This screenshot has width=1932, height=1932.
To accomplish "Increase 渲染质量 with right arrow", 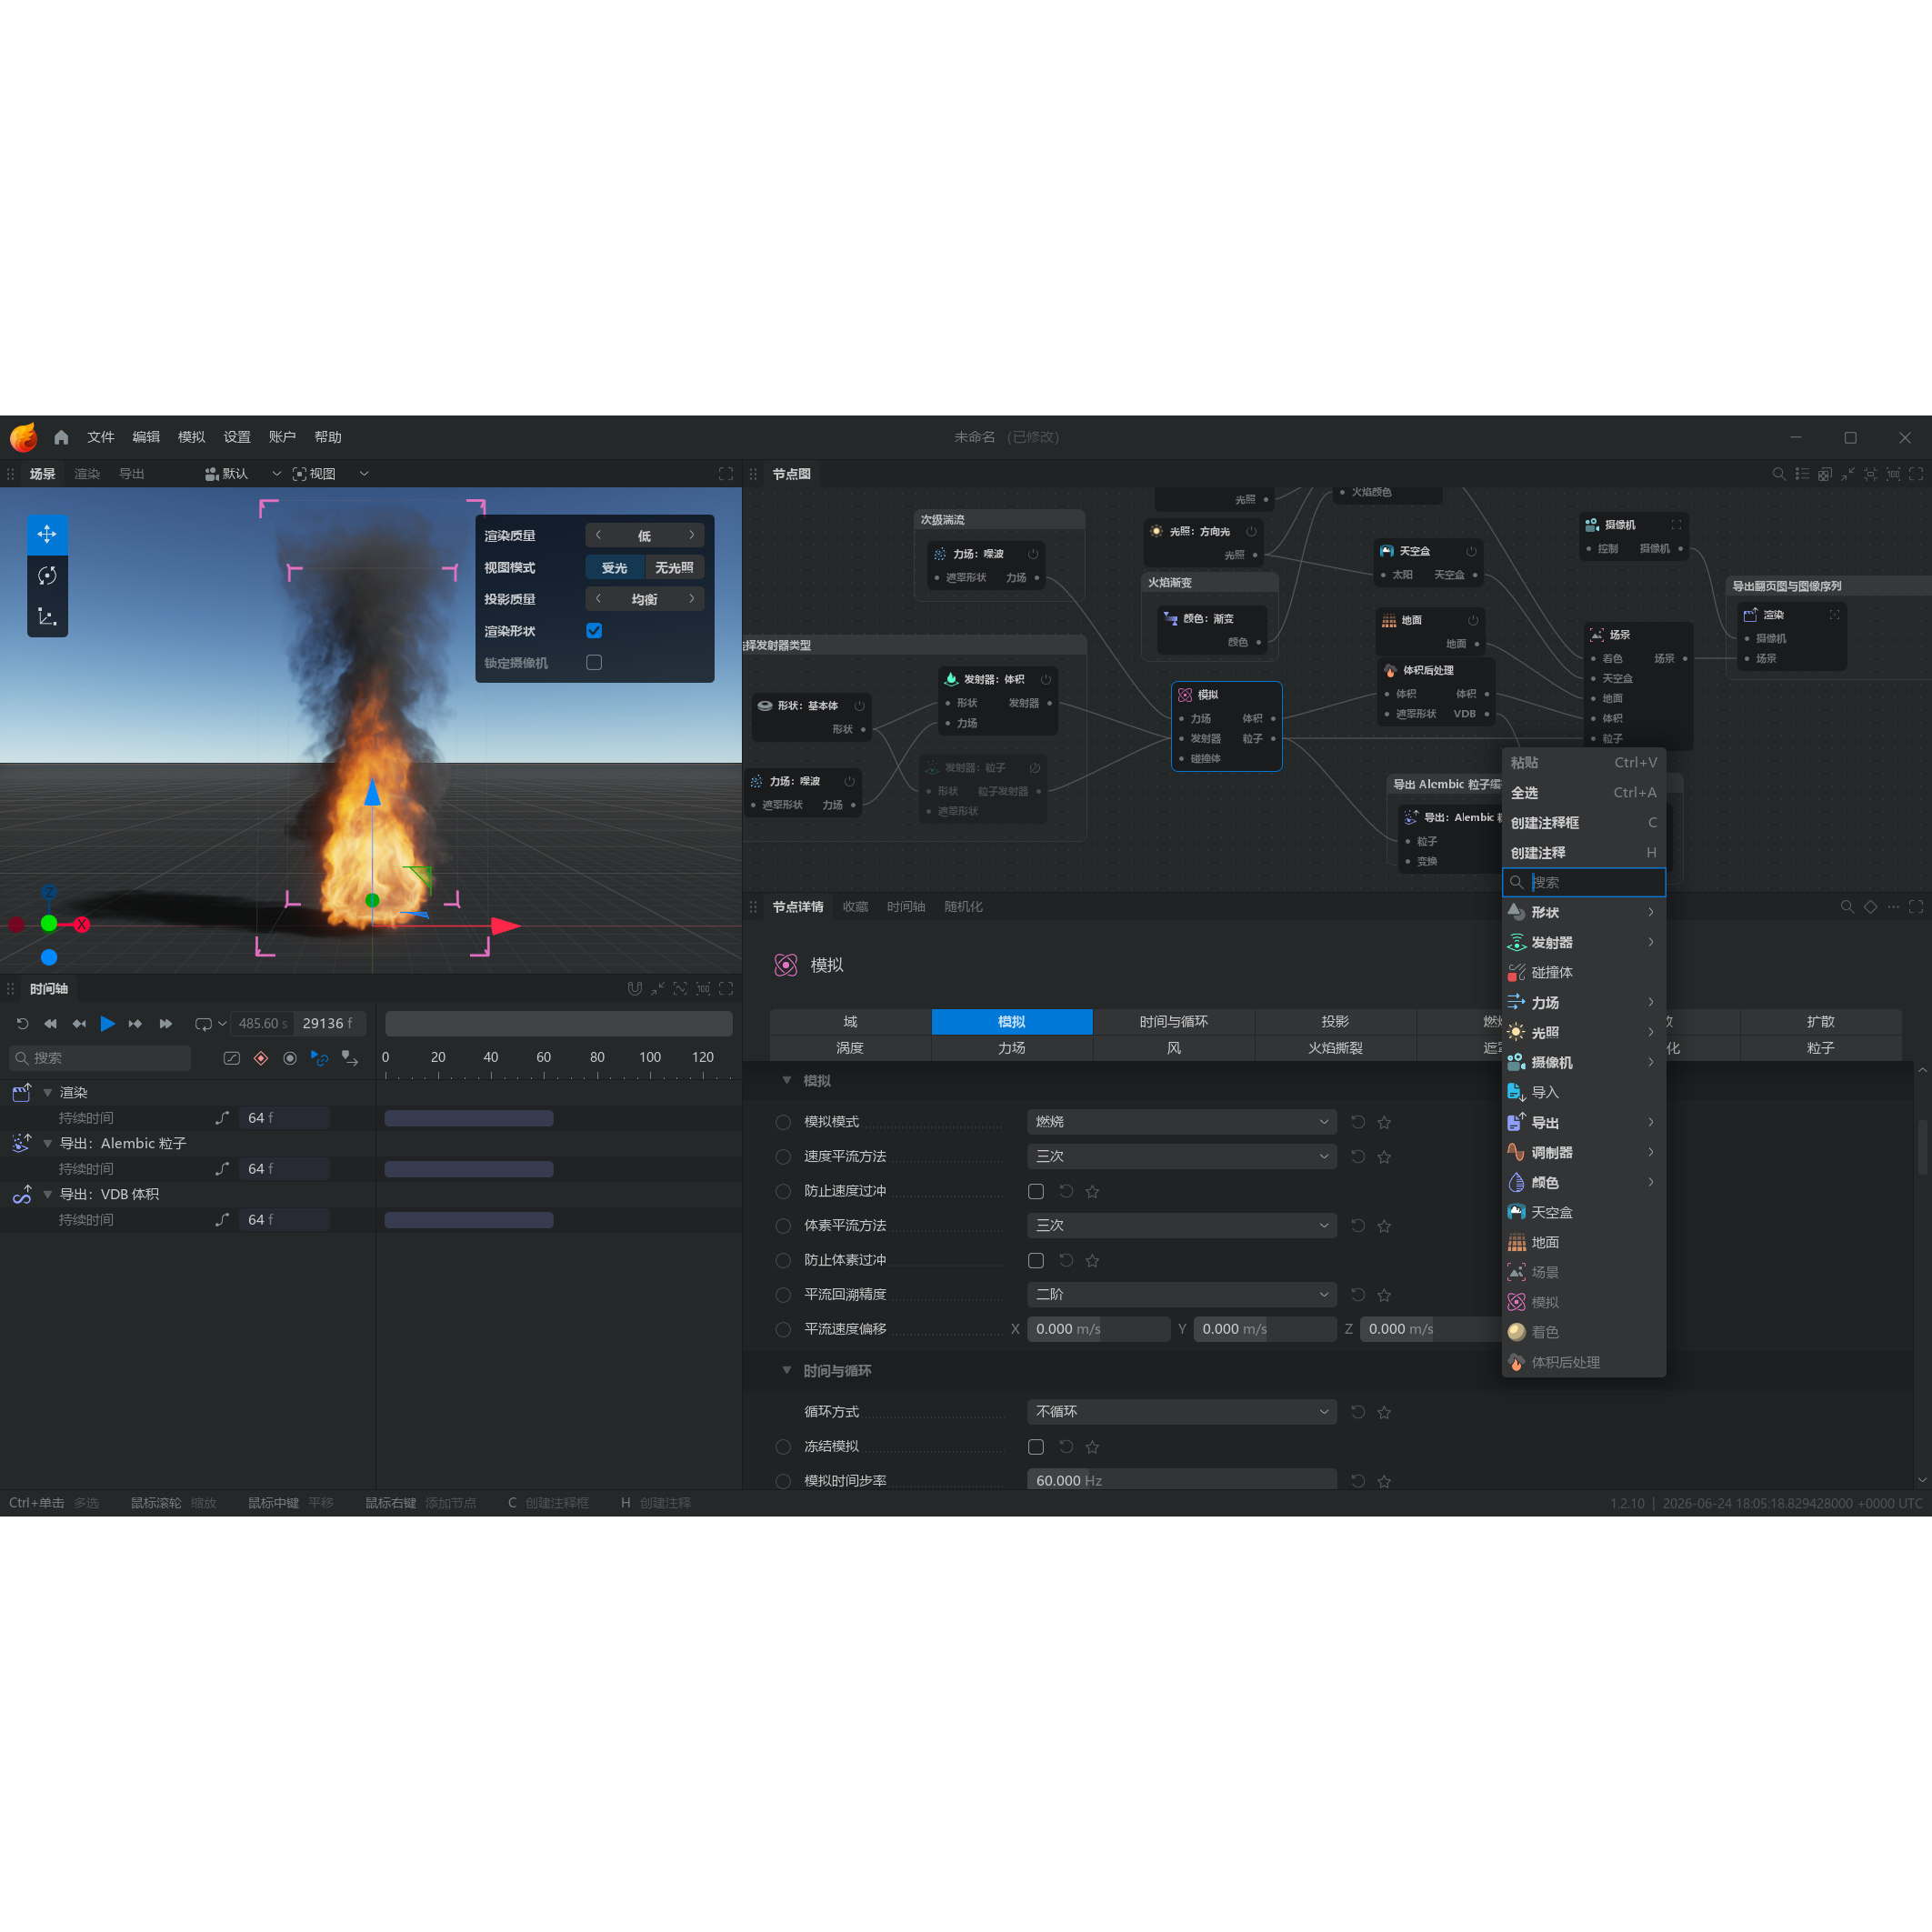I will 691,536.
